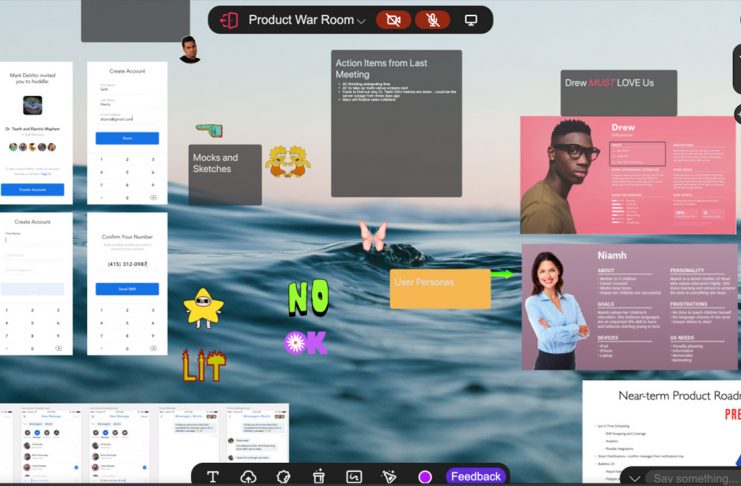Select the Action Items from Last Meeting note
The image size is (741, 486).
396,123
